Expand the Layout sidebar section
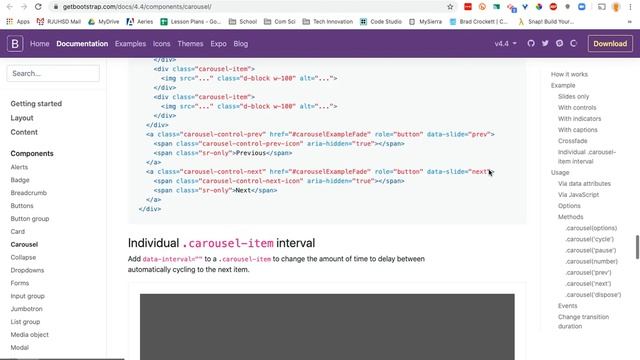 click(22, 118)
